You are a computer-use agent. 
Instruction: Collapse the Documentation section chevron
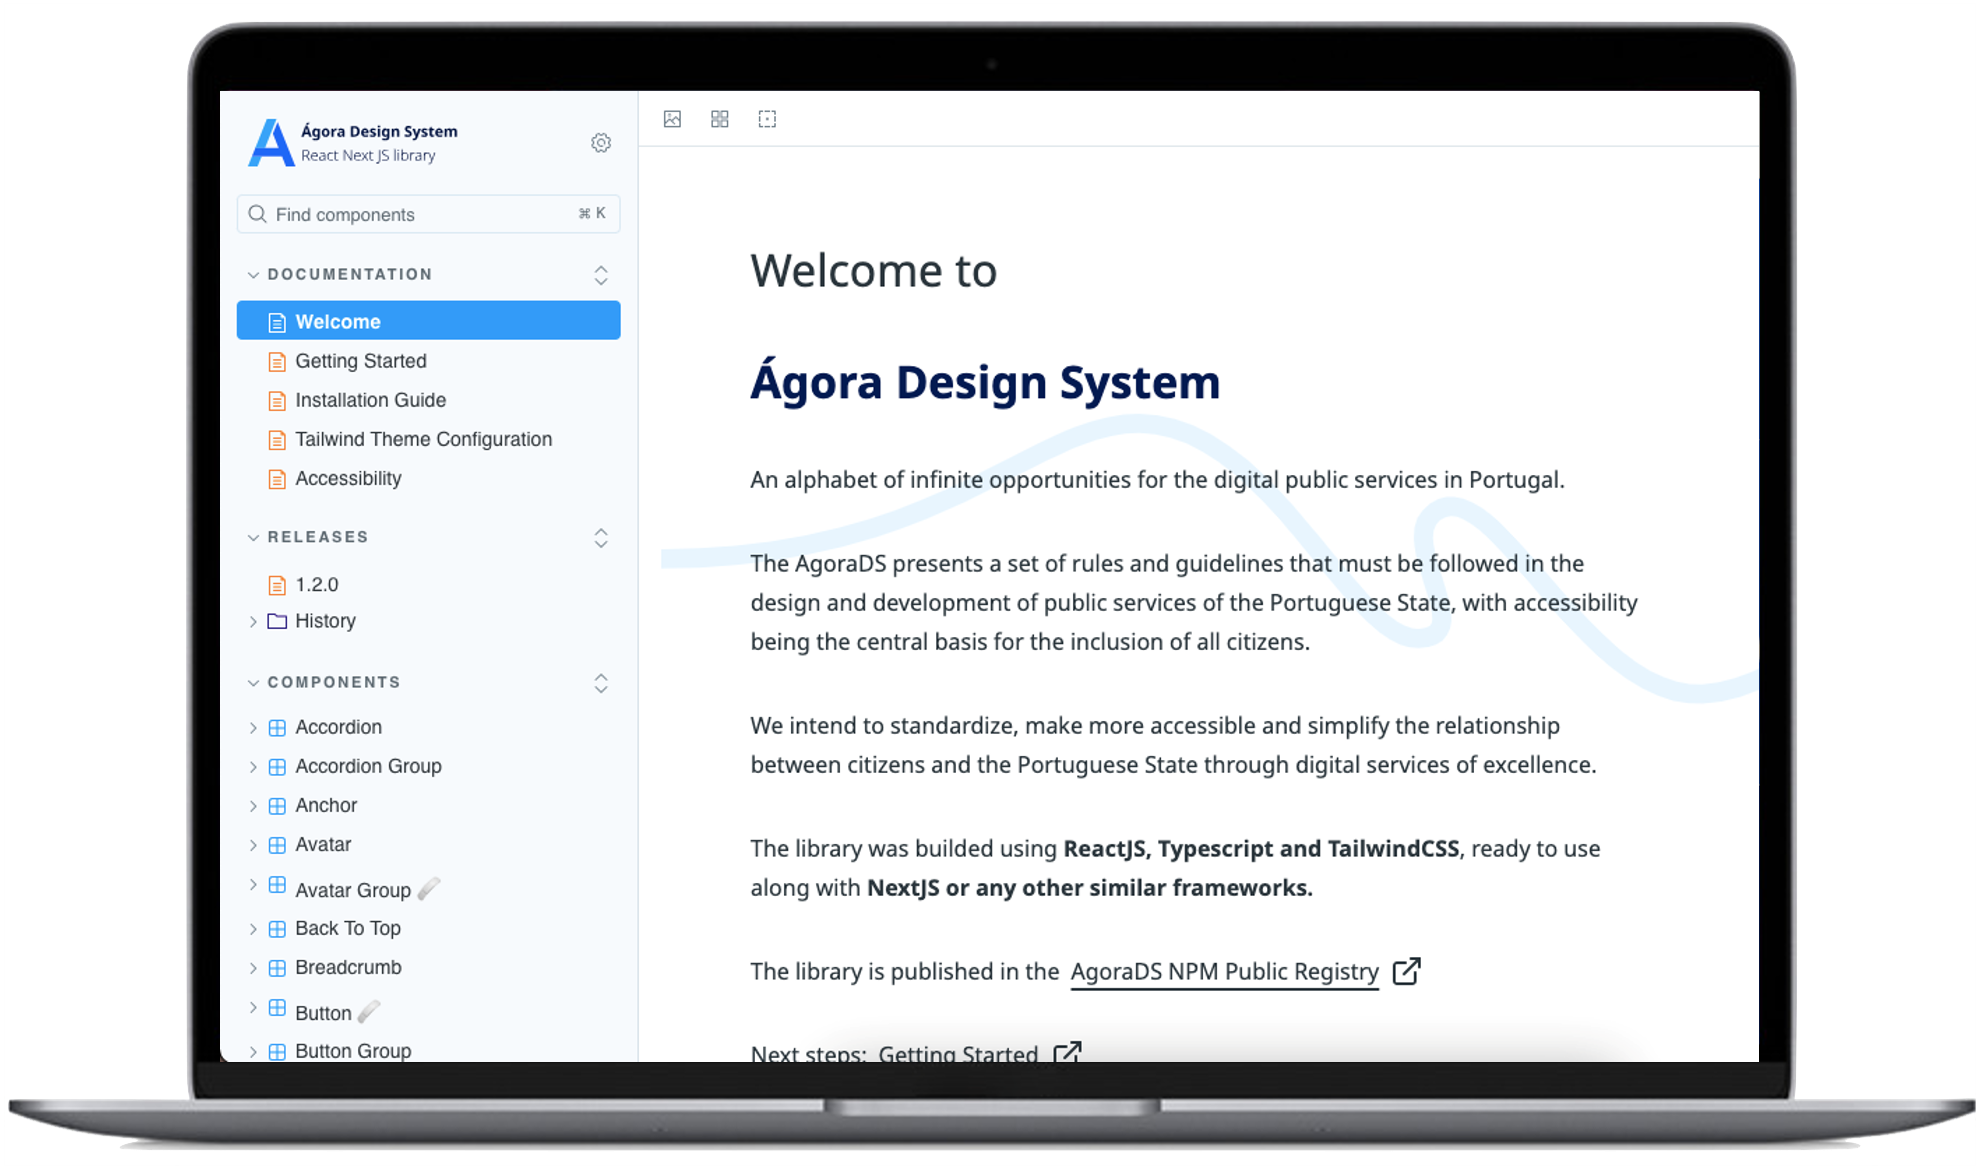(x=253, y=274)
